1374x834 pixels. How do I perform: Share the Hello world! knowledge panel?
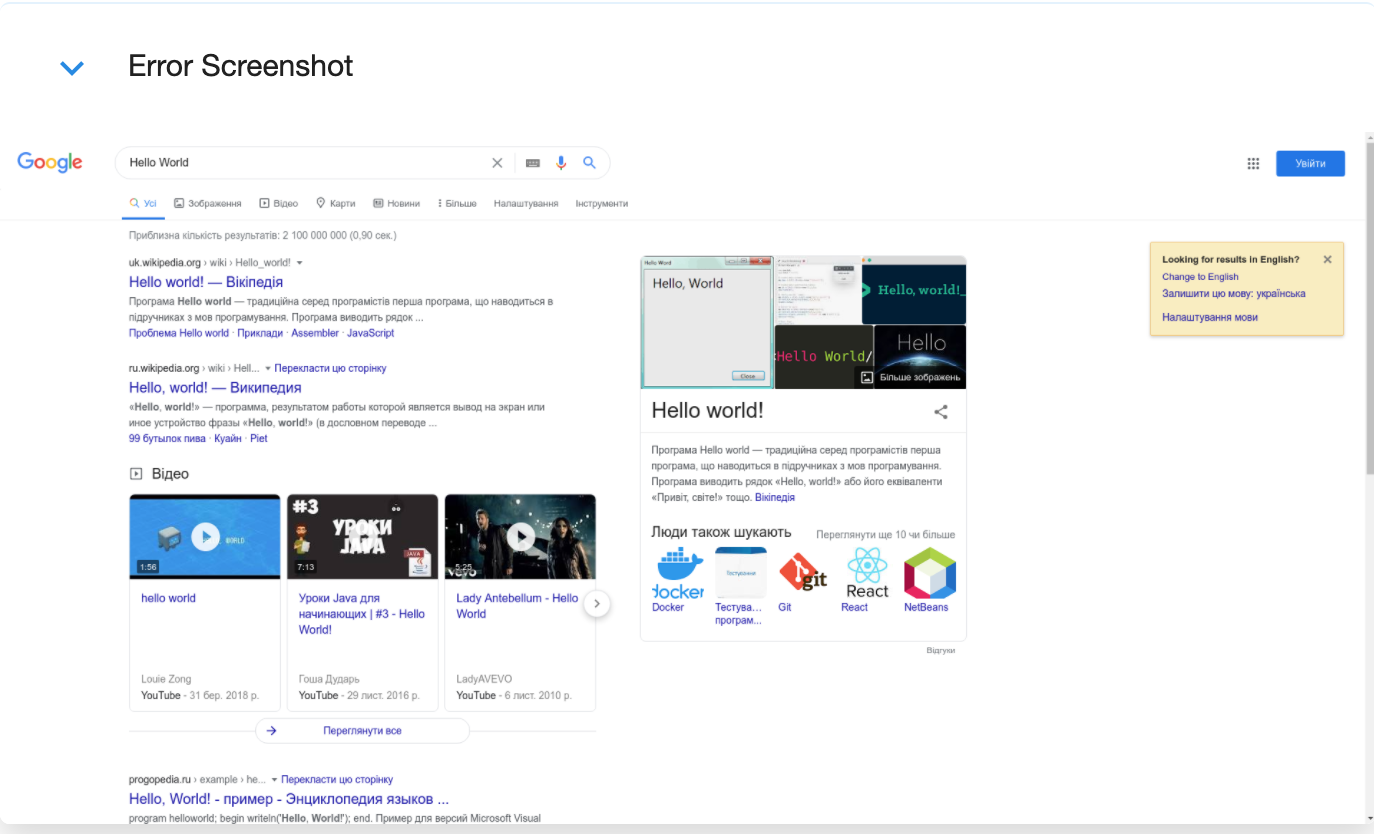[941, 412]
